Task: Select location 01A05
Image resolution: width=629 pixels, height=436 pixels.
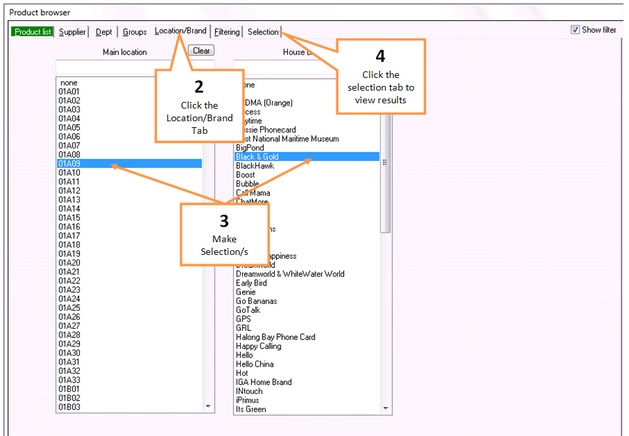Action: [x=129, y=128]
